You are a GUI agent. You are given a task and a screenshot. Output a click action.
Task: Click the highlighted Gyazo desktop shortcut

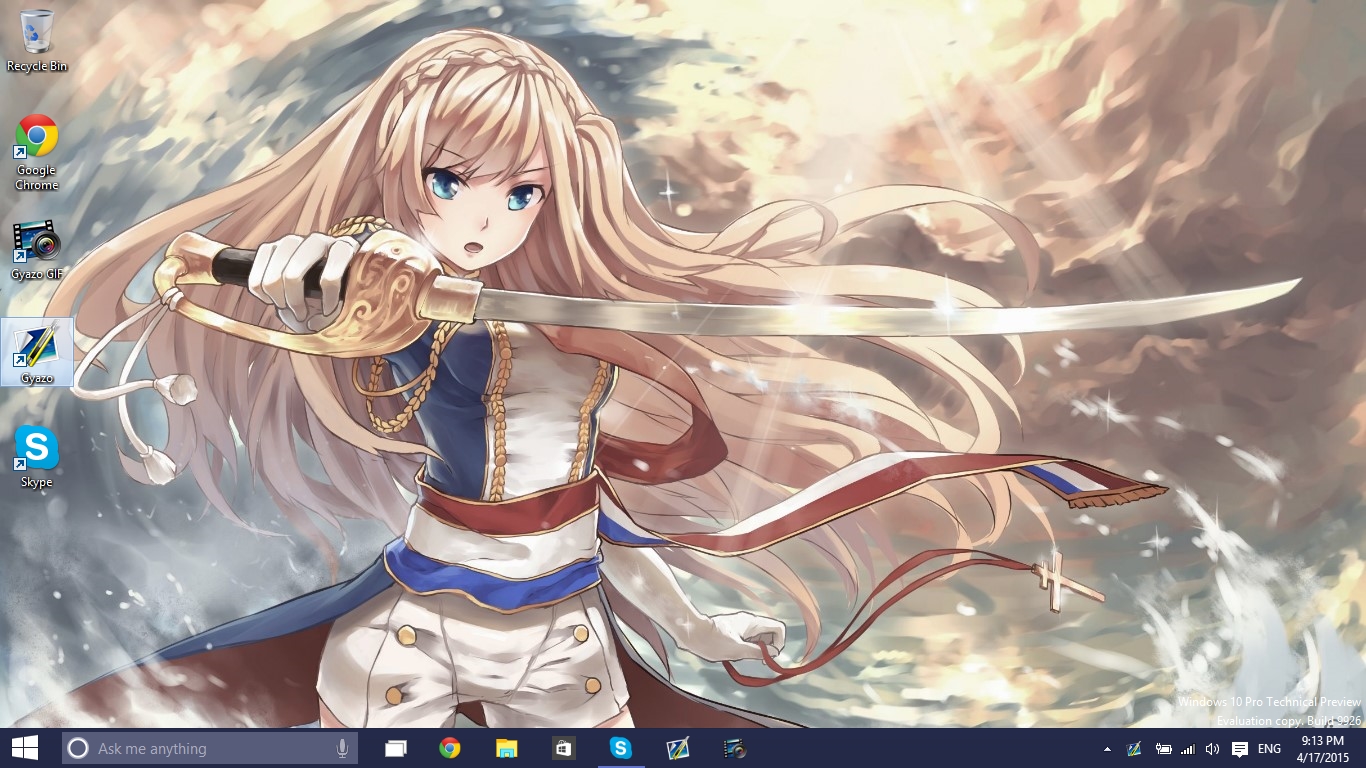(37, 352)
